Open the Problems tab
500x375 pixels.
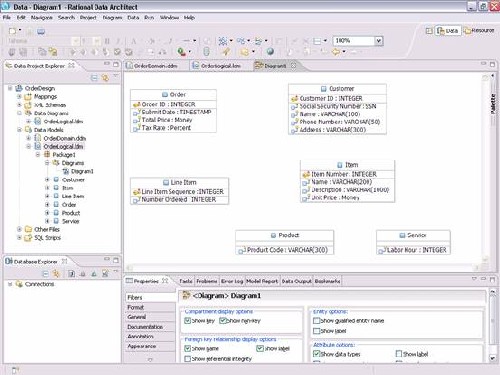click(x=207, y=281)
